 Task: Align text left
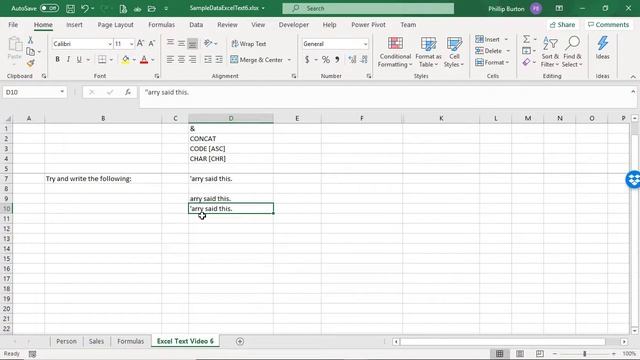tap(170, 60)
